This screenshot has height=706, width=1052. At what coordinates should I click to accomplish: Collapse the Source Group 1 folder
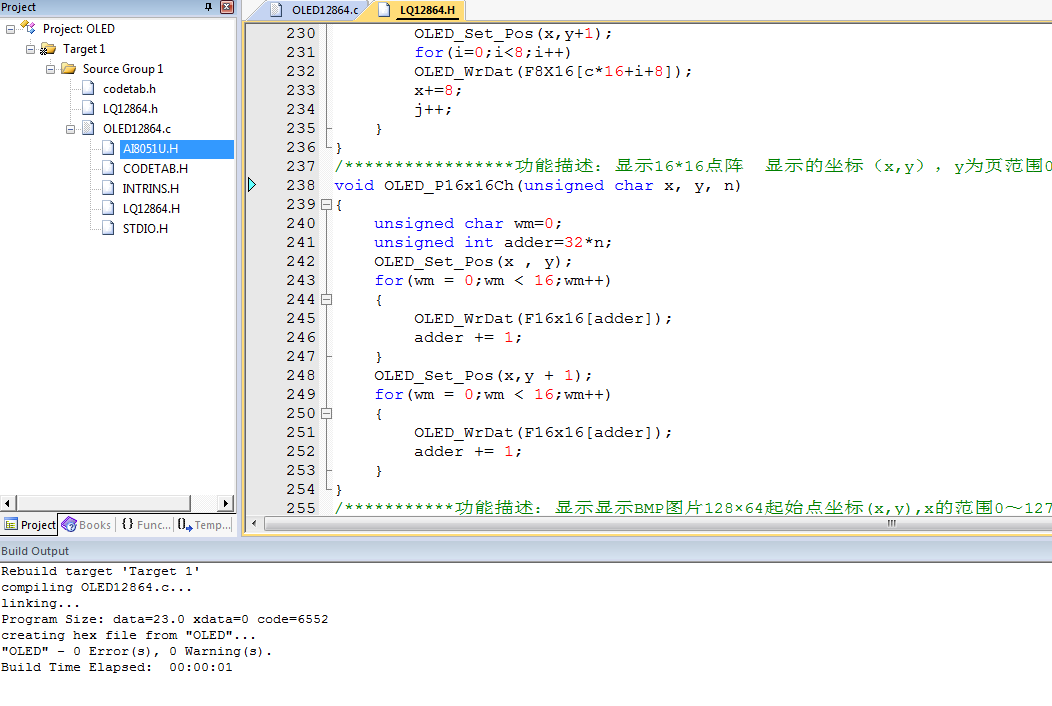[x=50, y=69]
